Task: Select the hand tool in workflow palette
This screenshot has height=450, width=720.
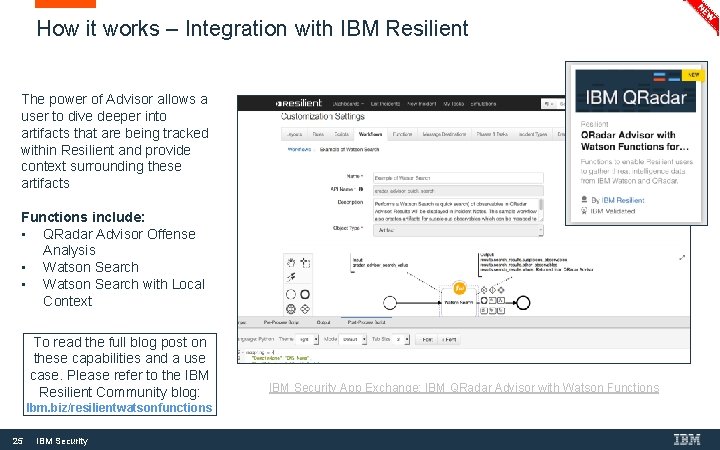Action: (x=291, y=263)
